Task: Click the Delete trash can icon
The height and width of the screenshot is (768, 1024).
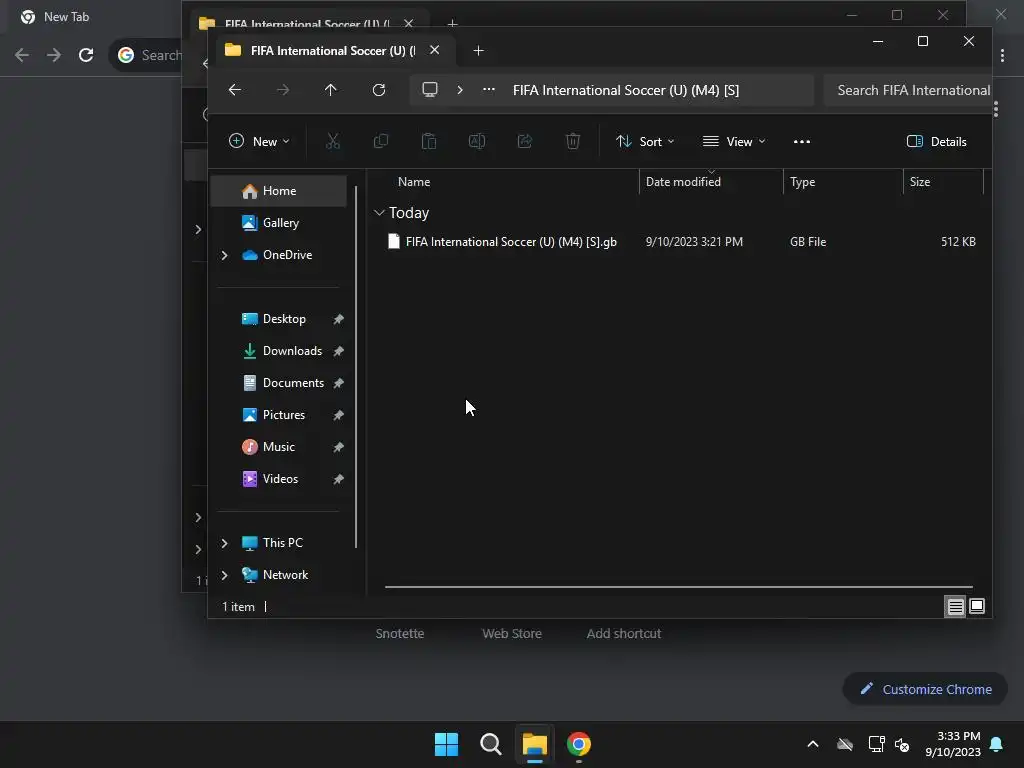Action: (573, 141)
